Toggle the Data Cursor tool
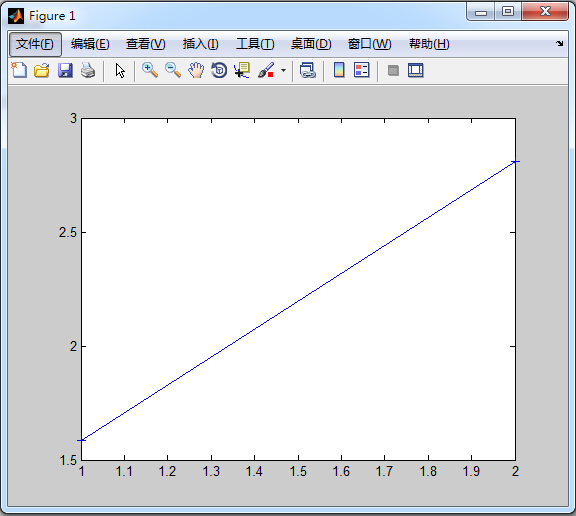576x516 pixels. 242,70
